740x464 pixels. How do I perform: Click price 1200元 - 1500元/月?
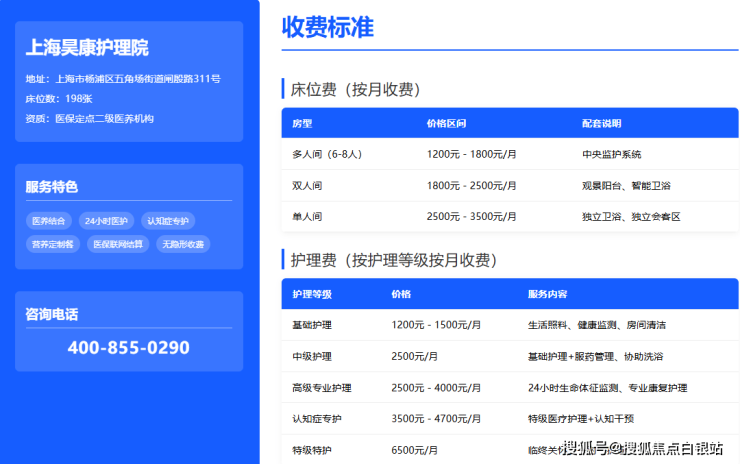coord(436,325)
